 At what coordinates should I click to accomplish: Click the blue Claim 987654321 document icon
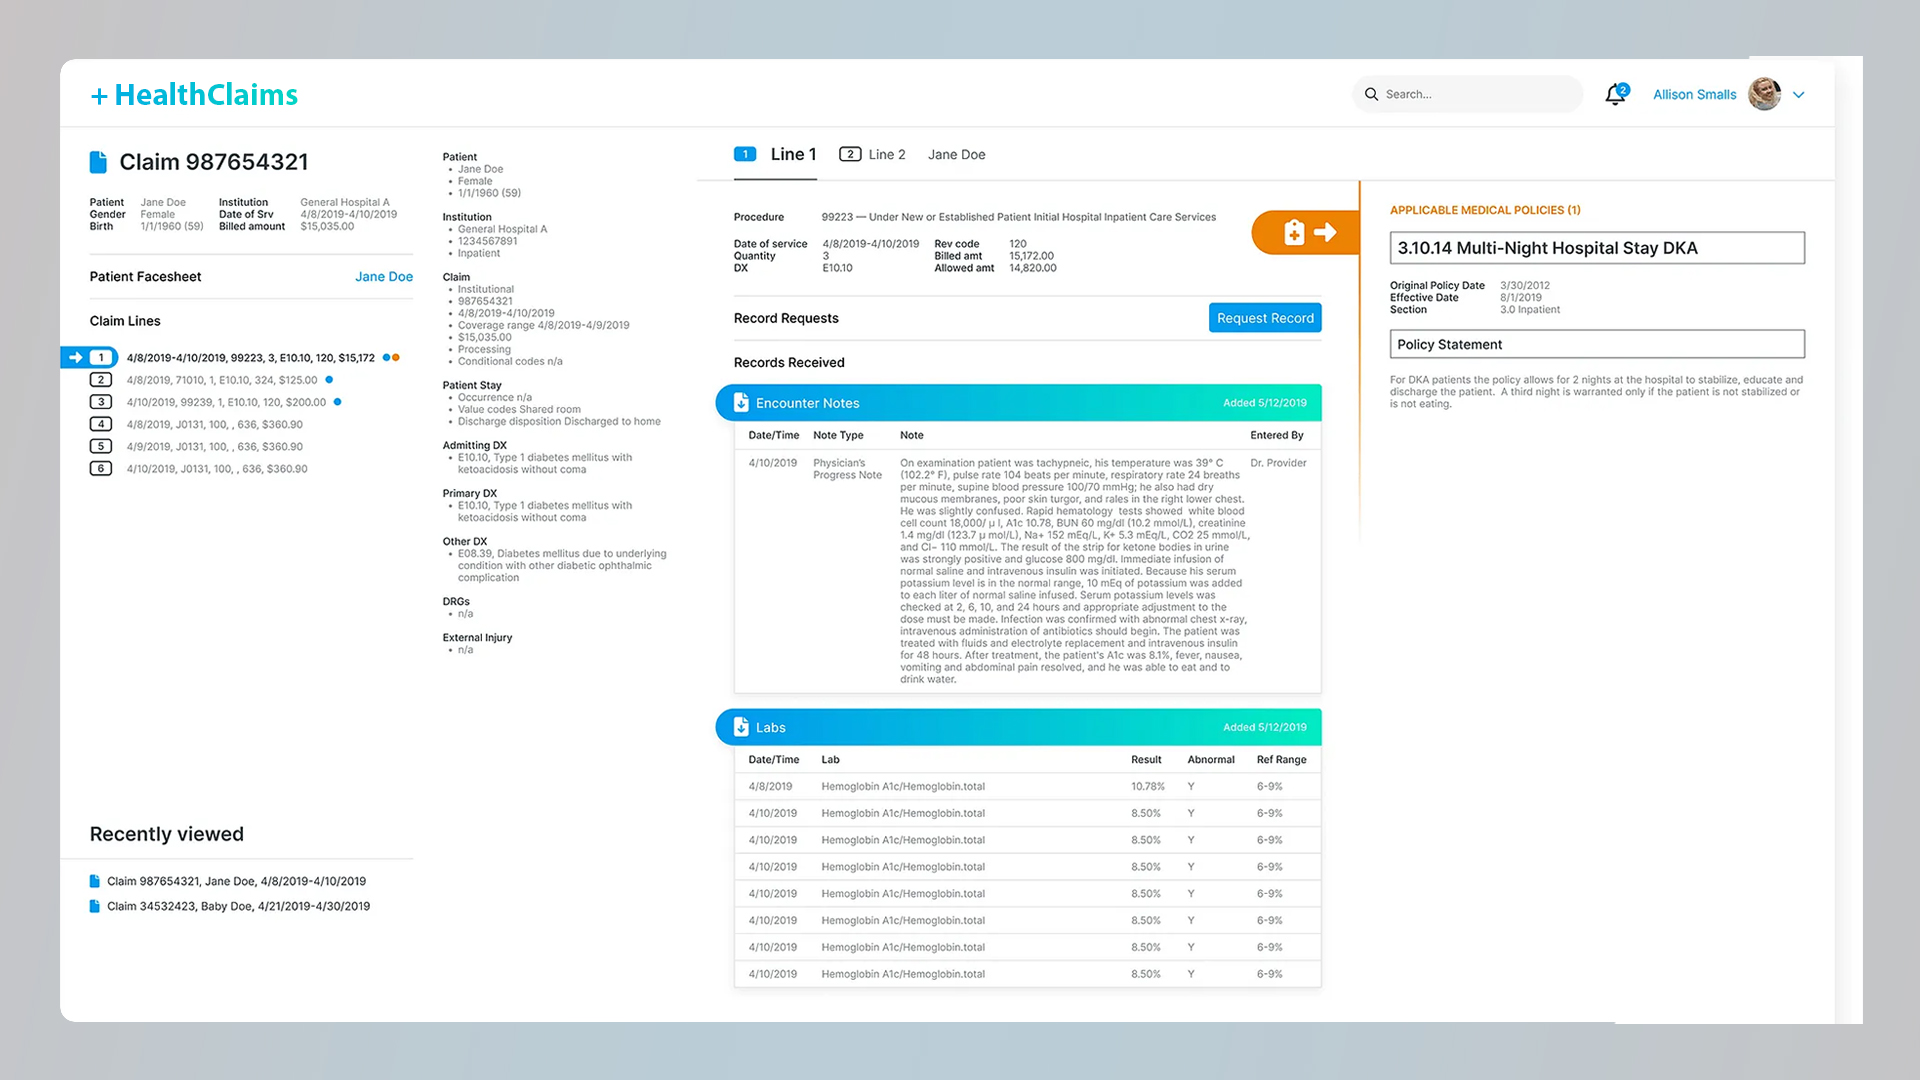[98, 162]
